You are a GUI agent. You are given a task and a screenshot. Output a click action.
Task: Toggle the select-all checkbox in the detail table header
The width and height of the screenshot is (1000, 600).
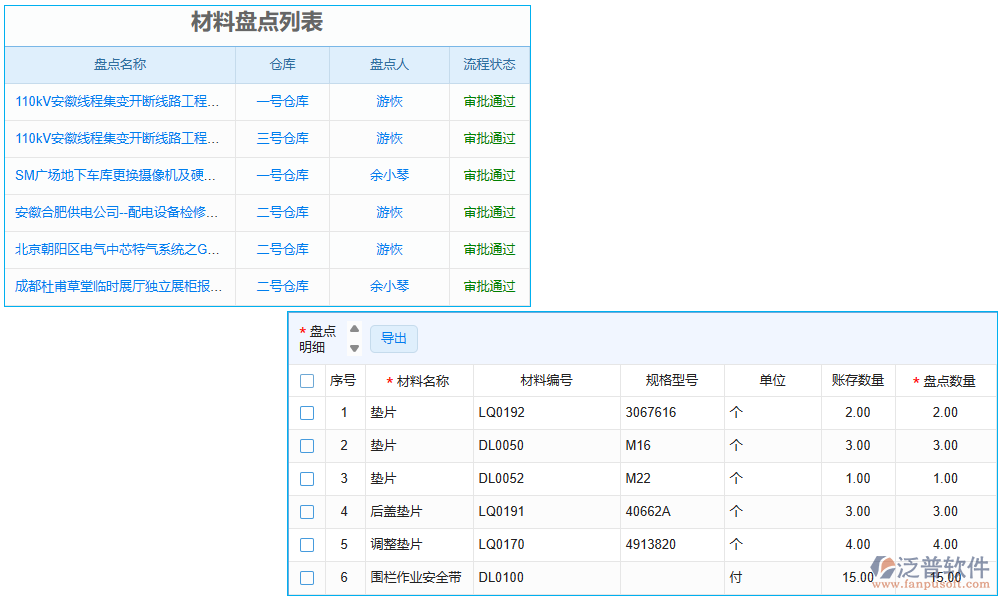(307, 380)
